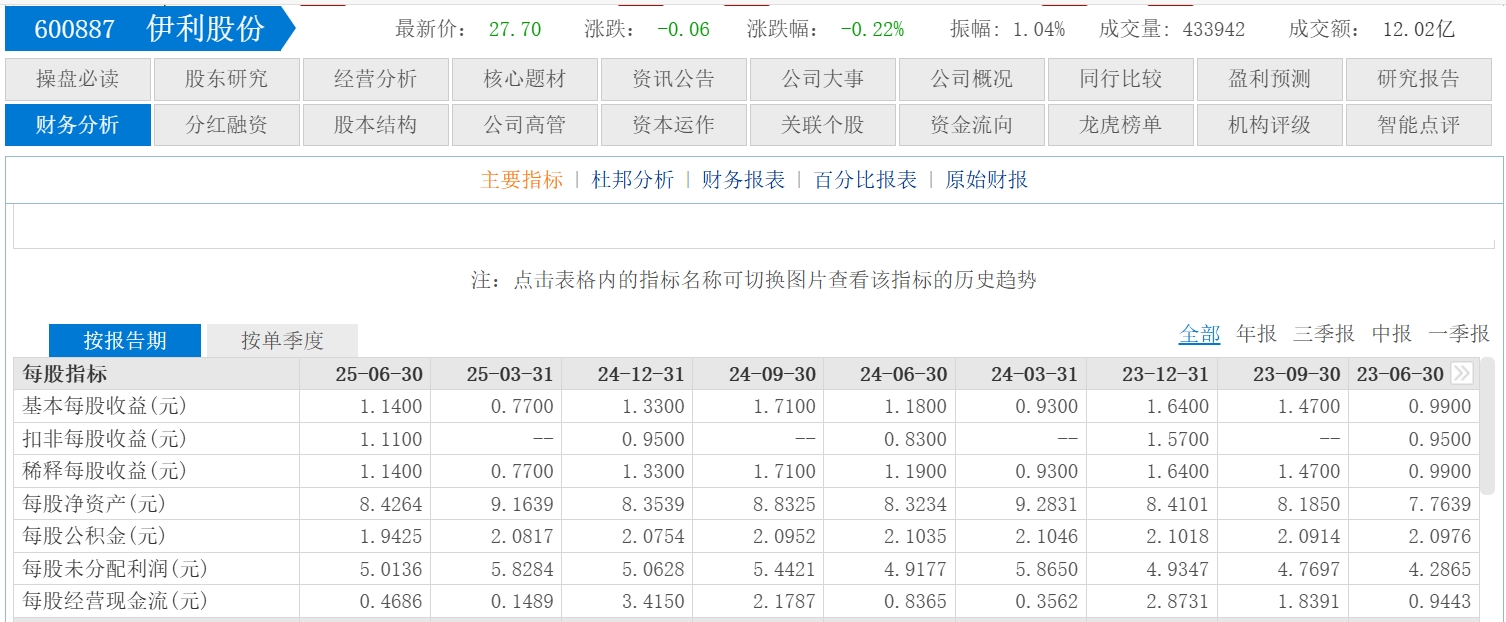Open the 核心题材 tab

525,79
